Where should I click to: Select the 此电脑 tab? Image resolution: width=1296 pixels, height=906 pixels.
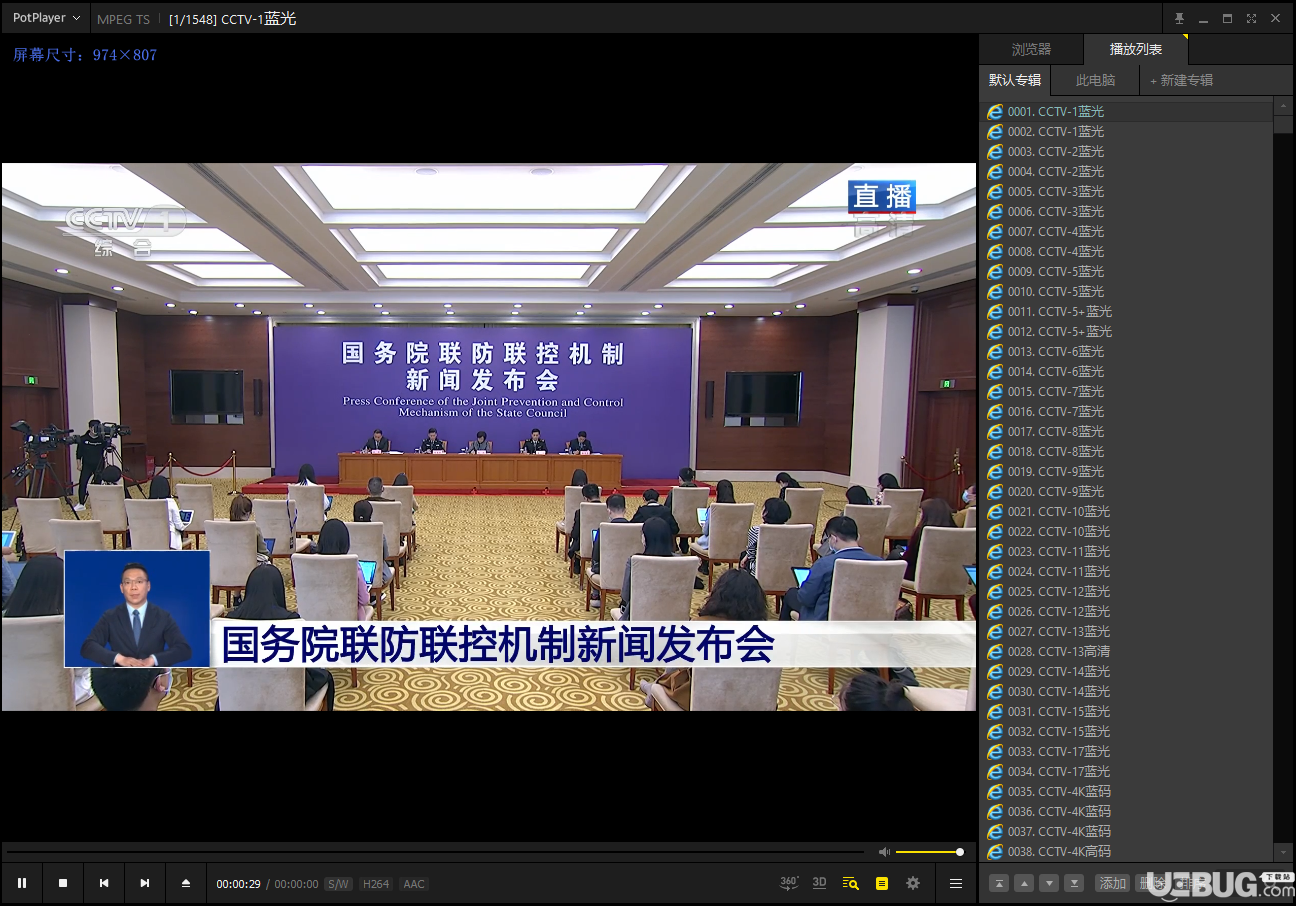point(1095,80)
